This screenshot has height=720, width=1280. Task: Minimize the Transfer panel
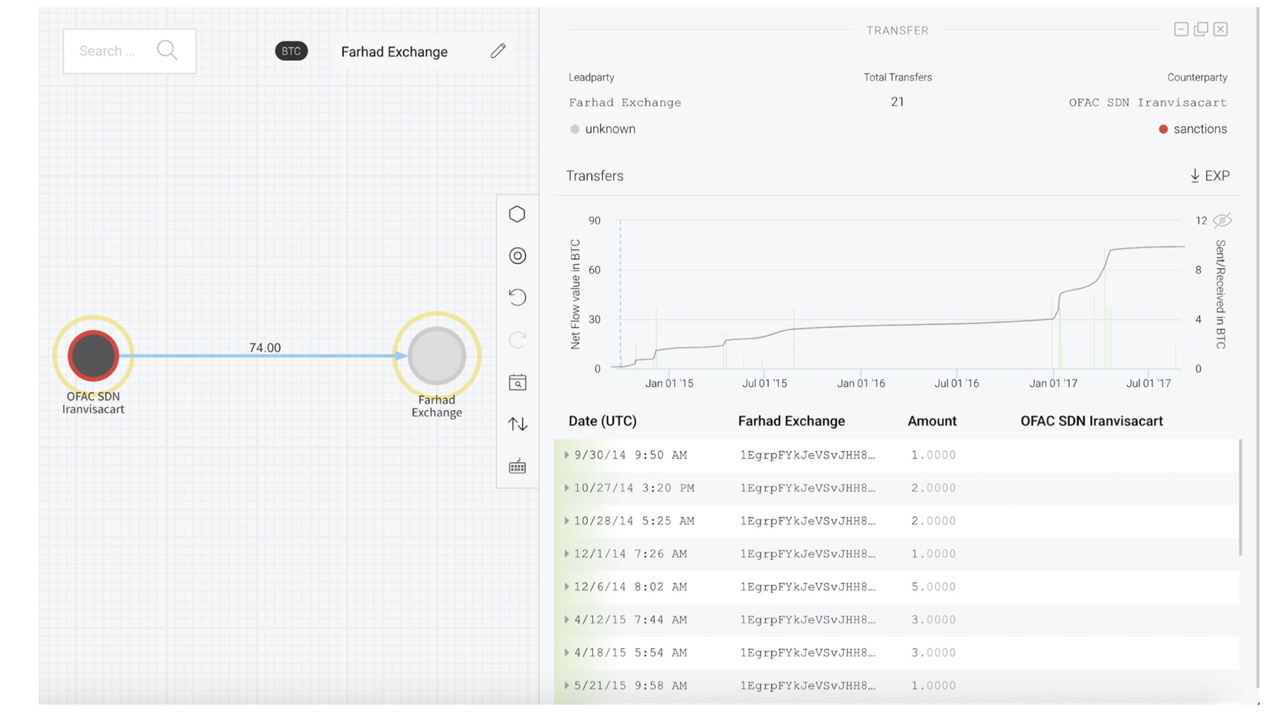(x=1181, y=30)
